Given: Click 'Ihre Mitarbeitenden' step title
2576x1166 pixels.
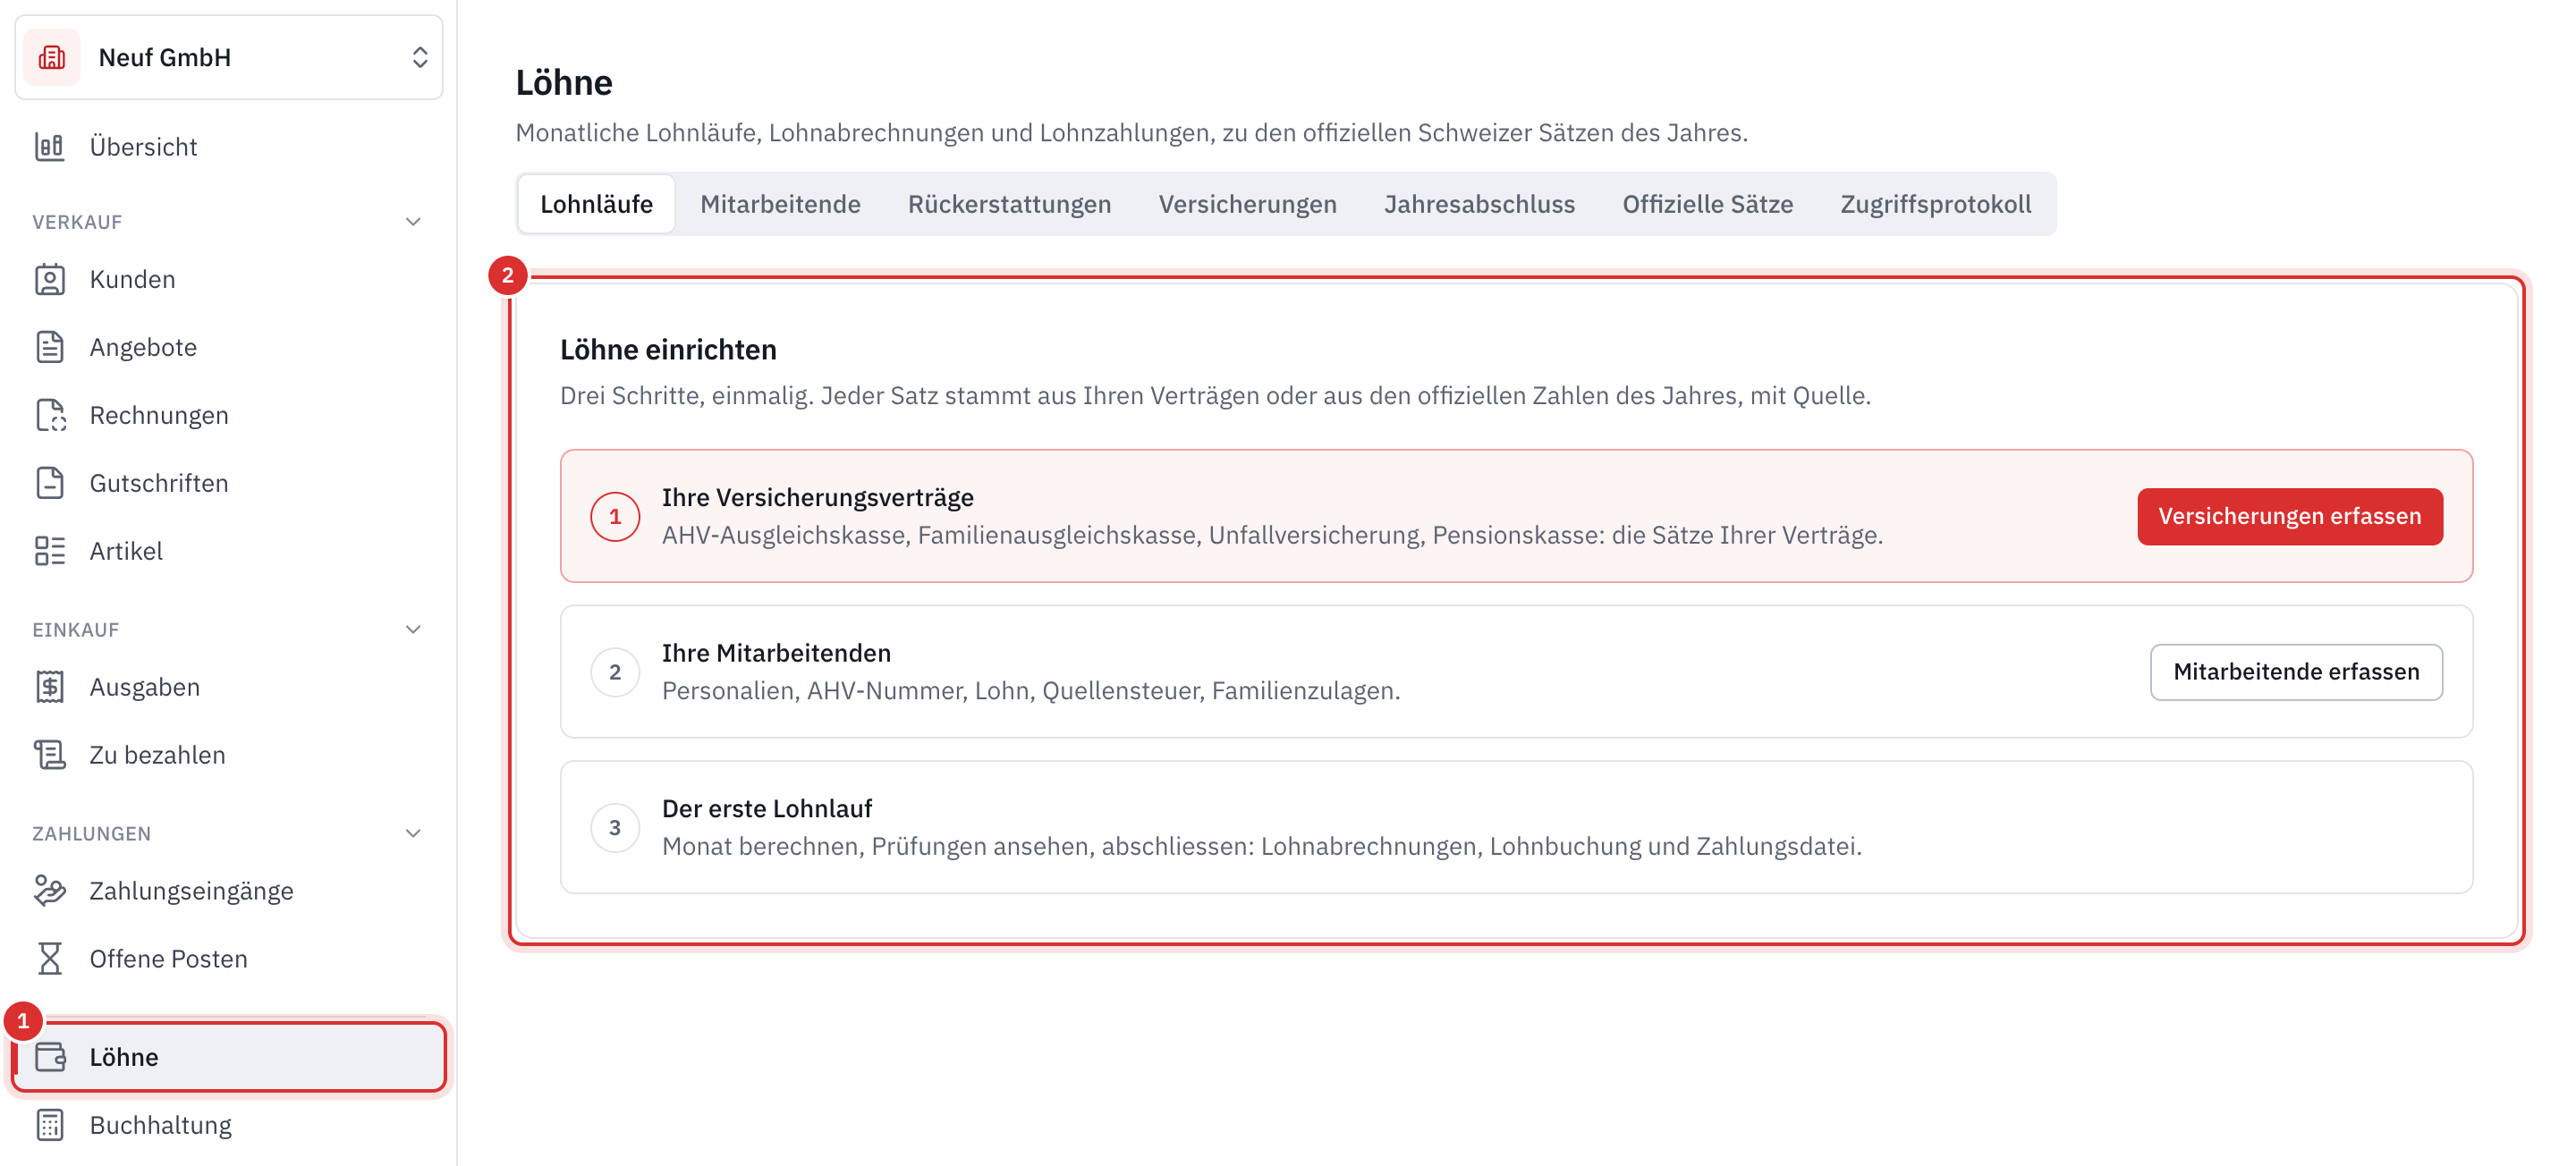Looking at the screenshot, I should pyautogui.click(x=776, y=653).
